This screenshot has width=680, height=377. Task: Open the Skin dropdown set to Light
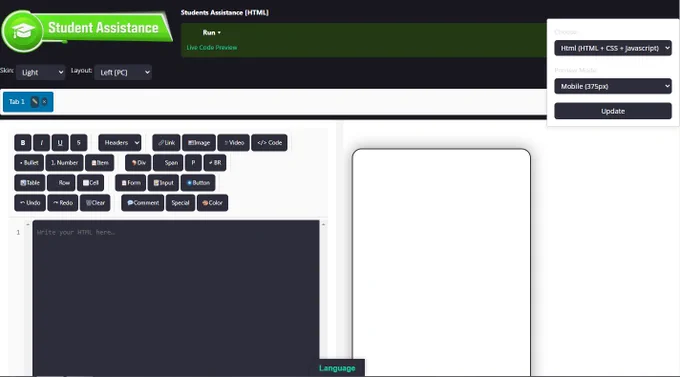40,72
